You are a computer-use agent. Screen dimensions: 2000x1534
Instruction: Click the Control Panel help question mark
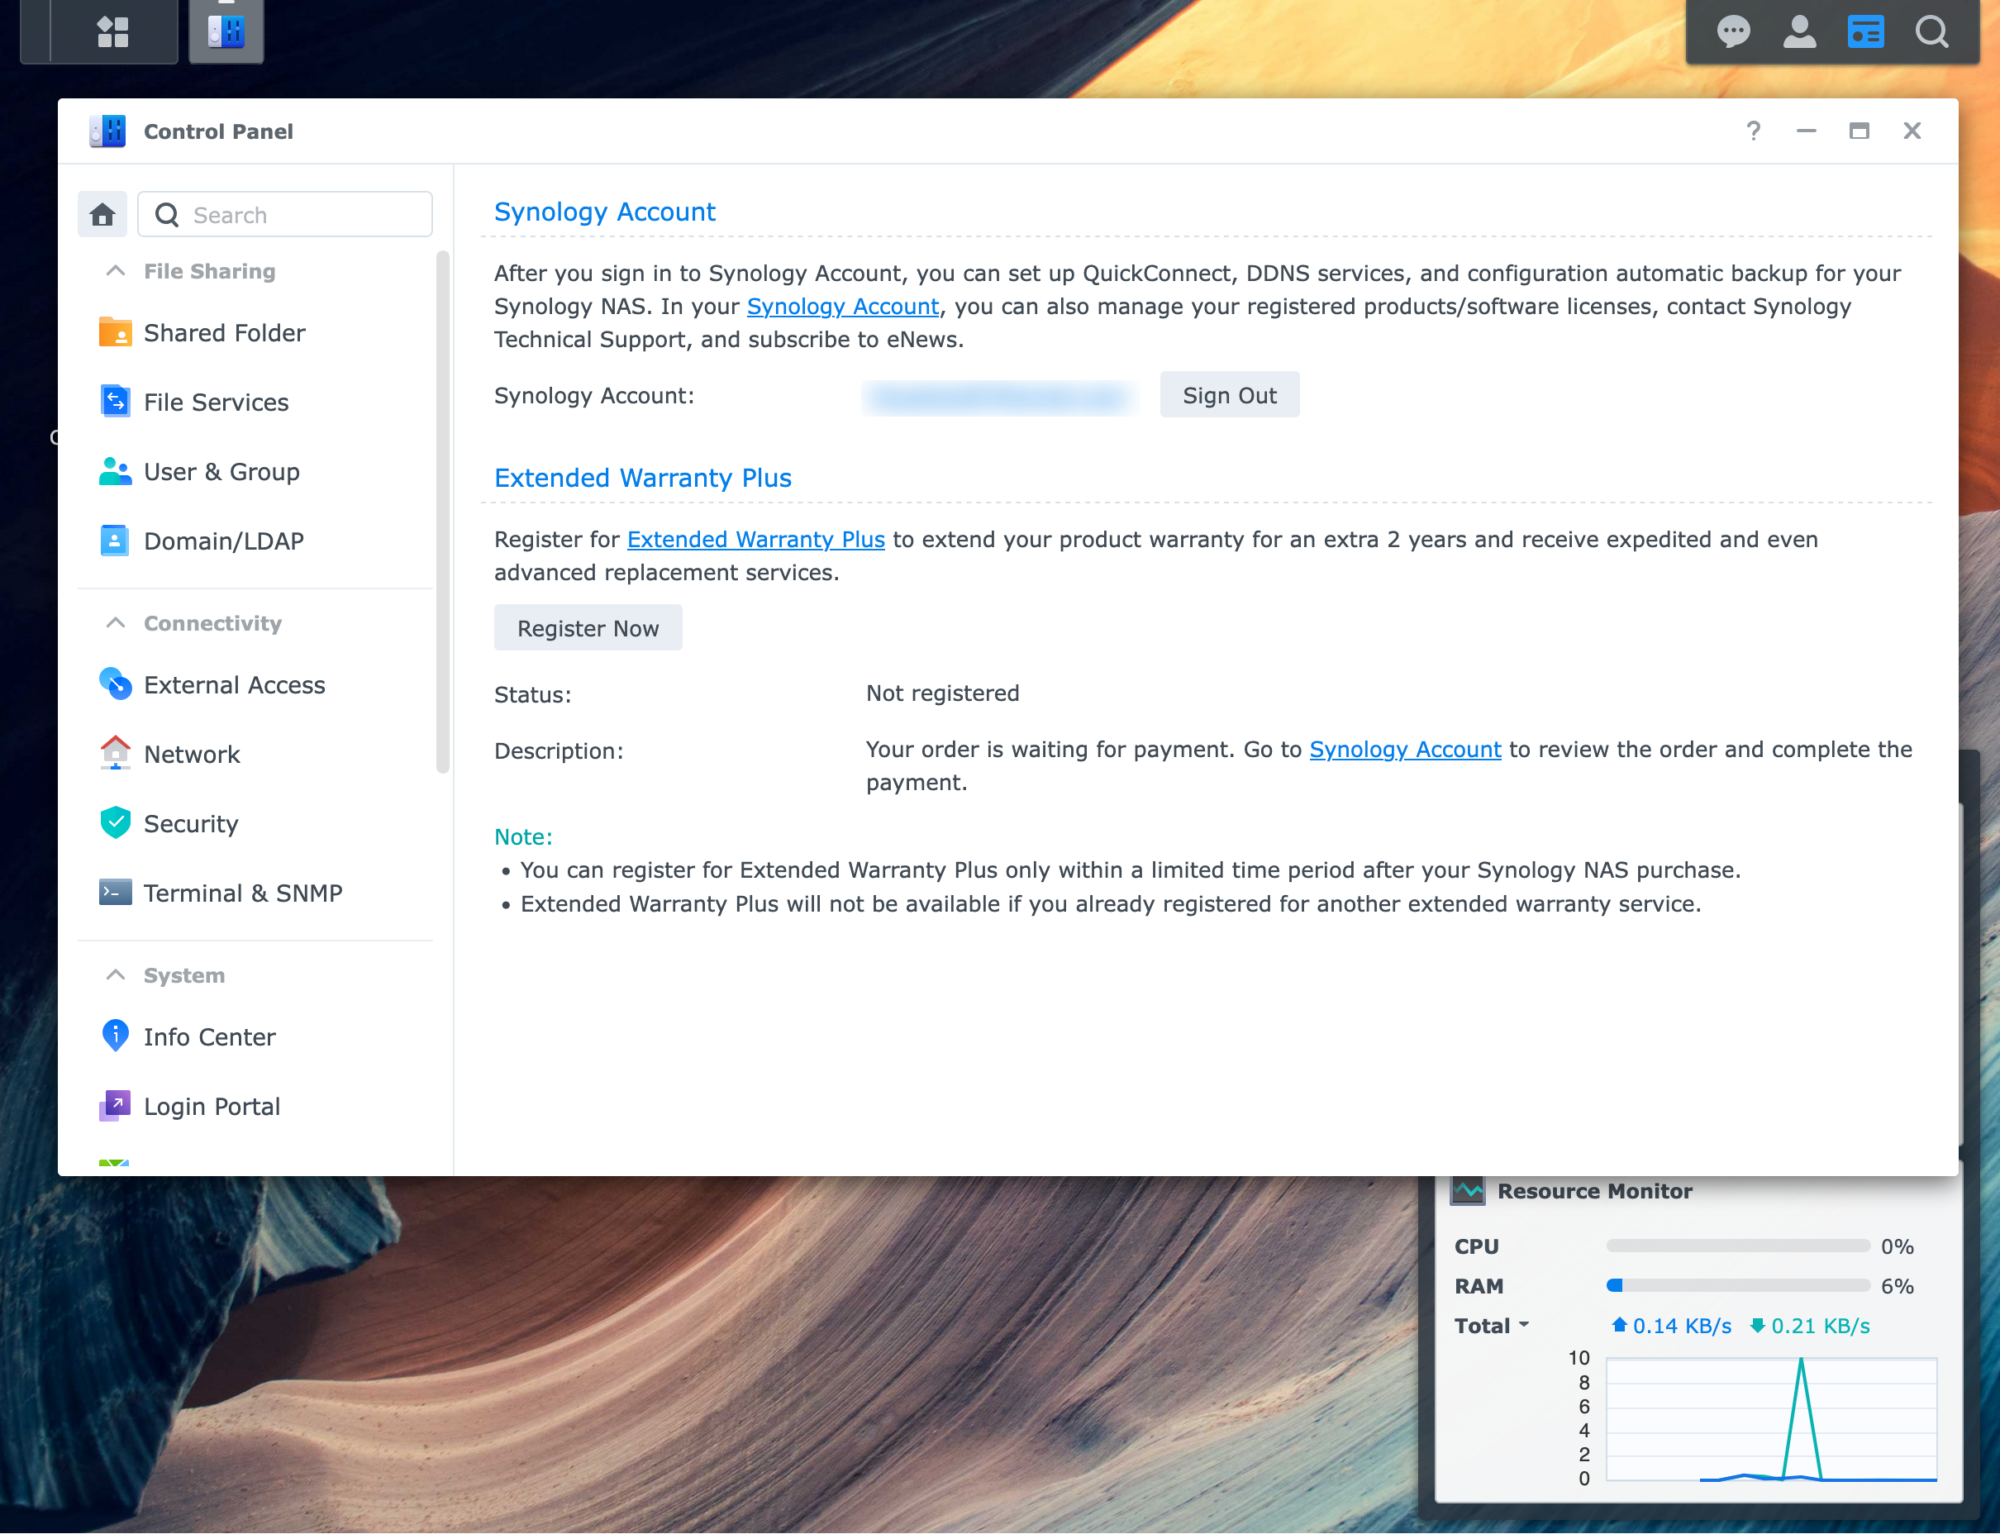pyautogui.click(x=1753, y=131)
